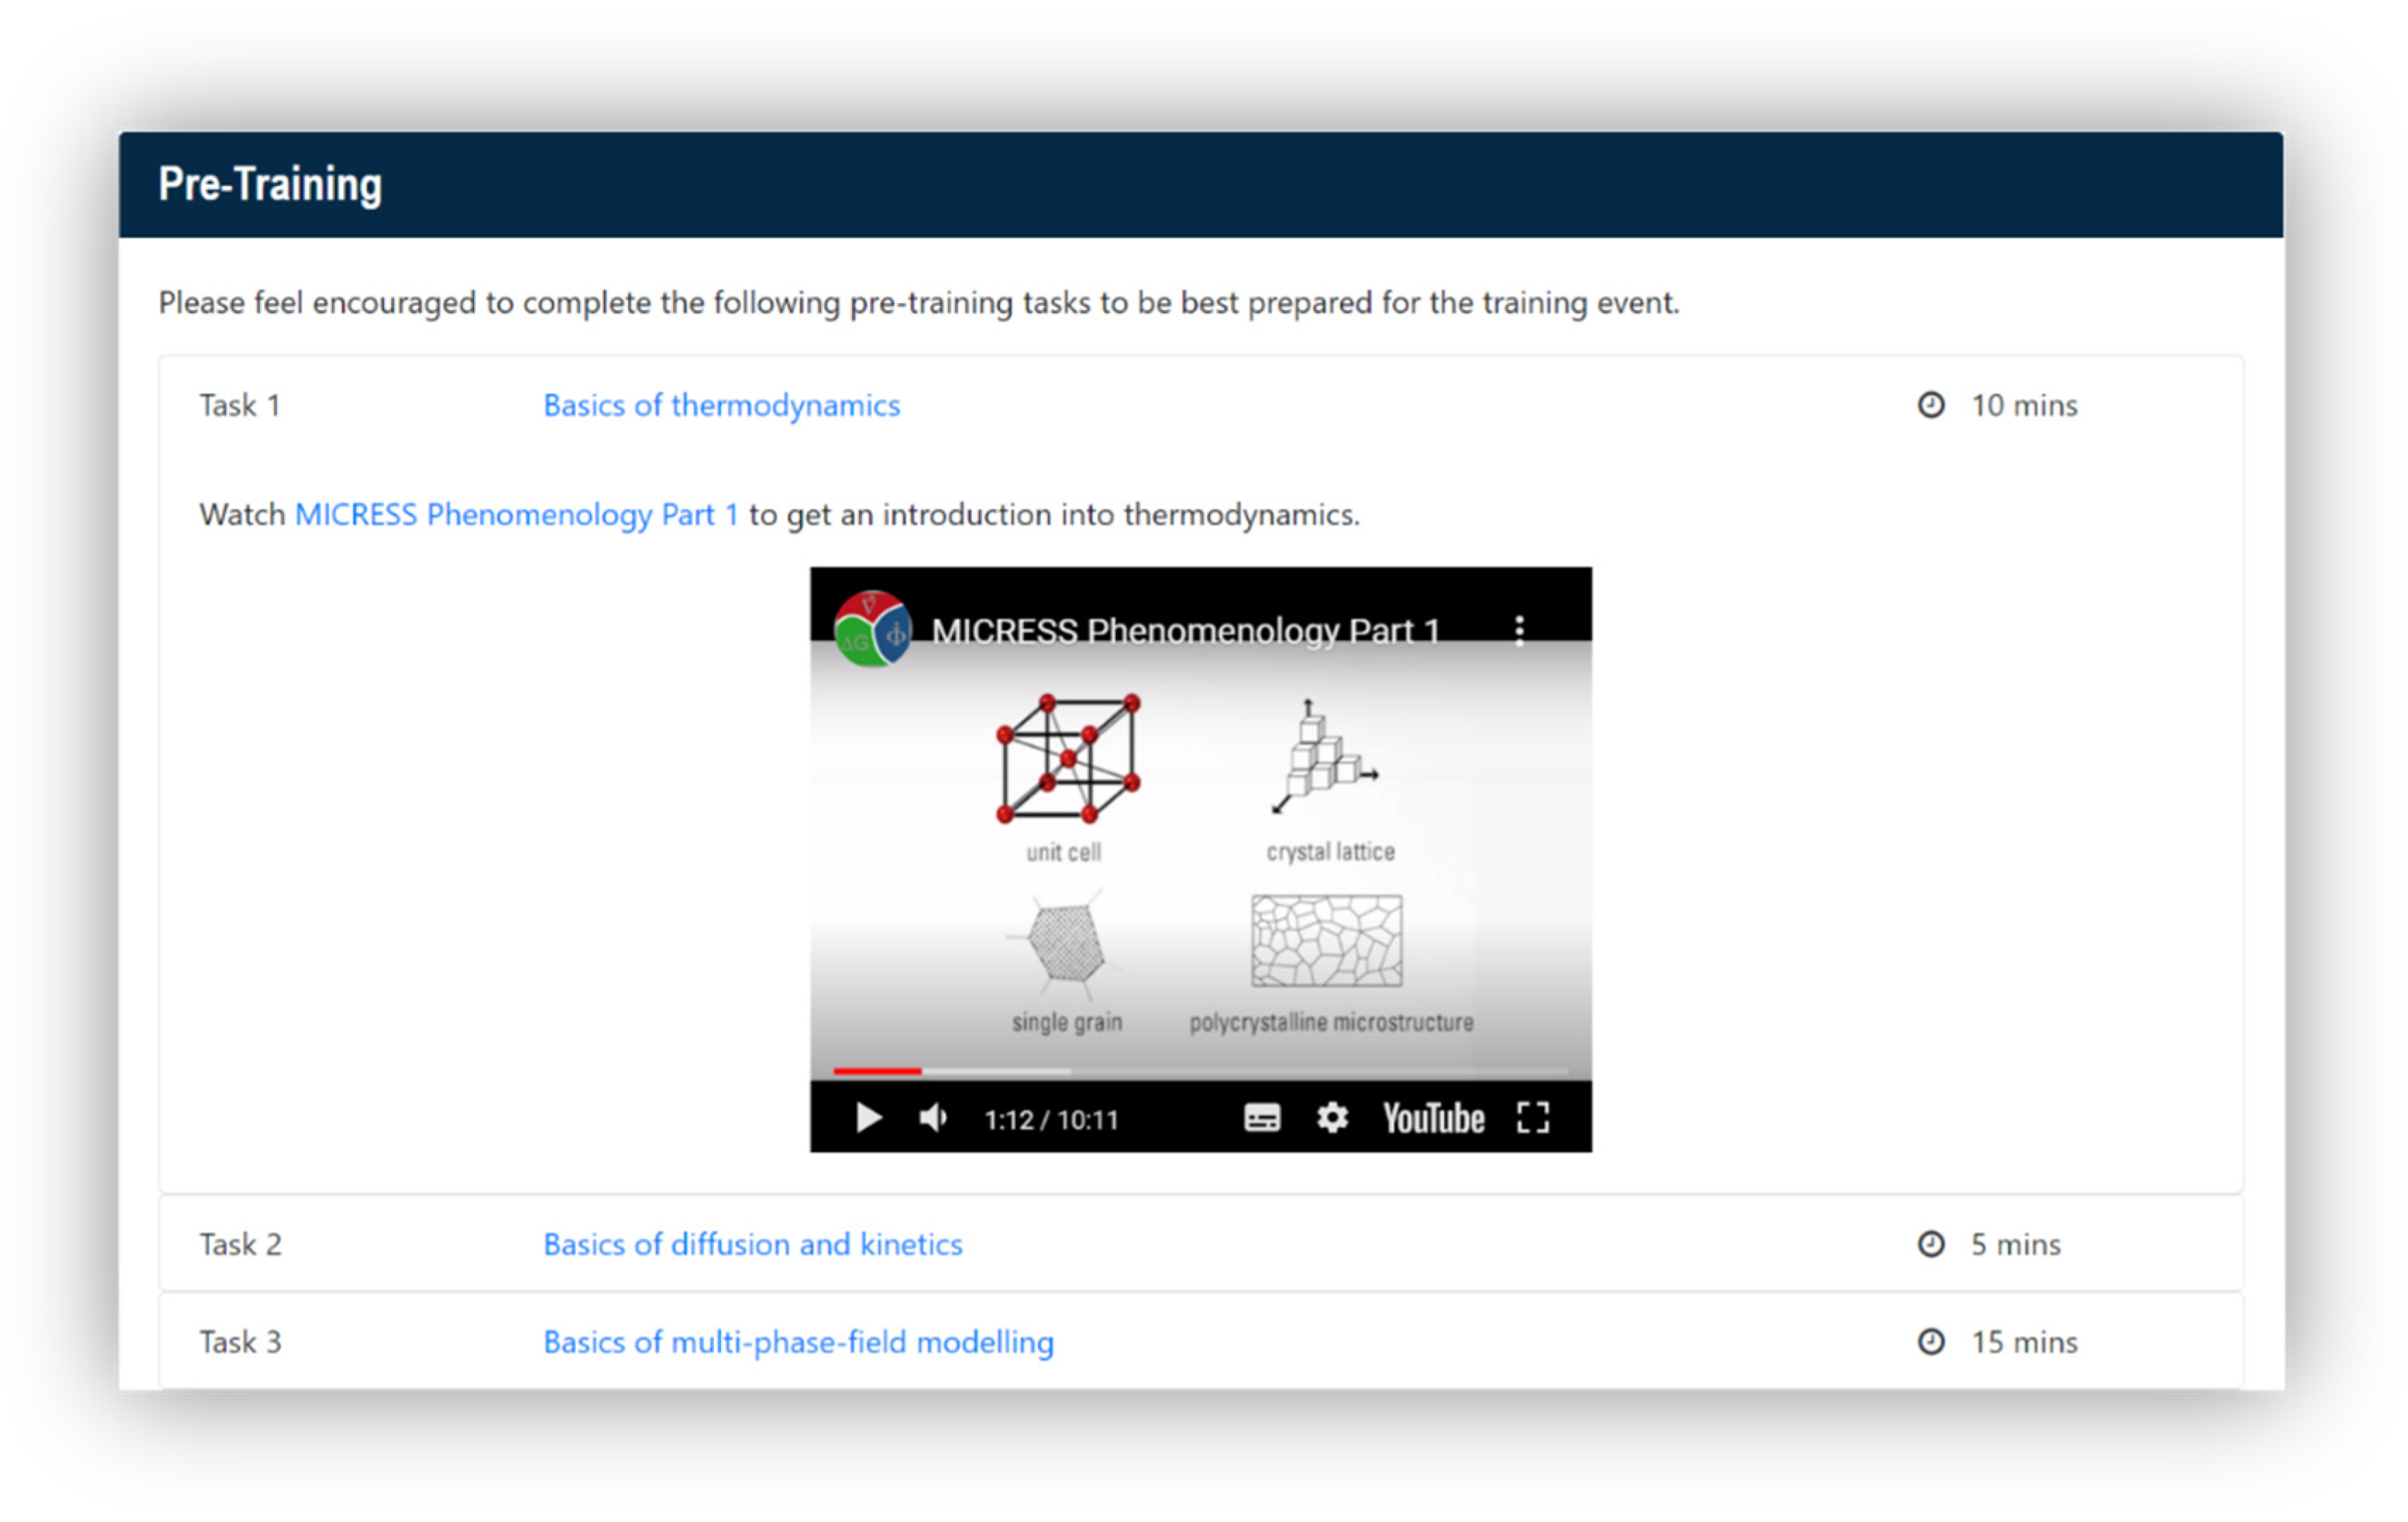The height and width of the screenshot is (1522, 2408).
Task: Open video title MICRESS Phenomenology Part 1
Action: (1185, 630)
